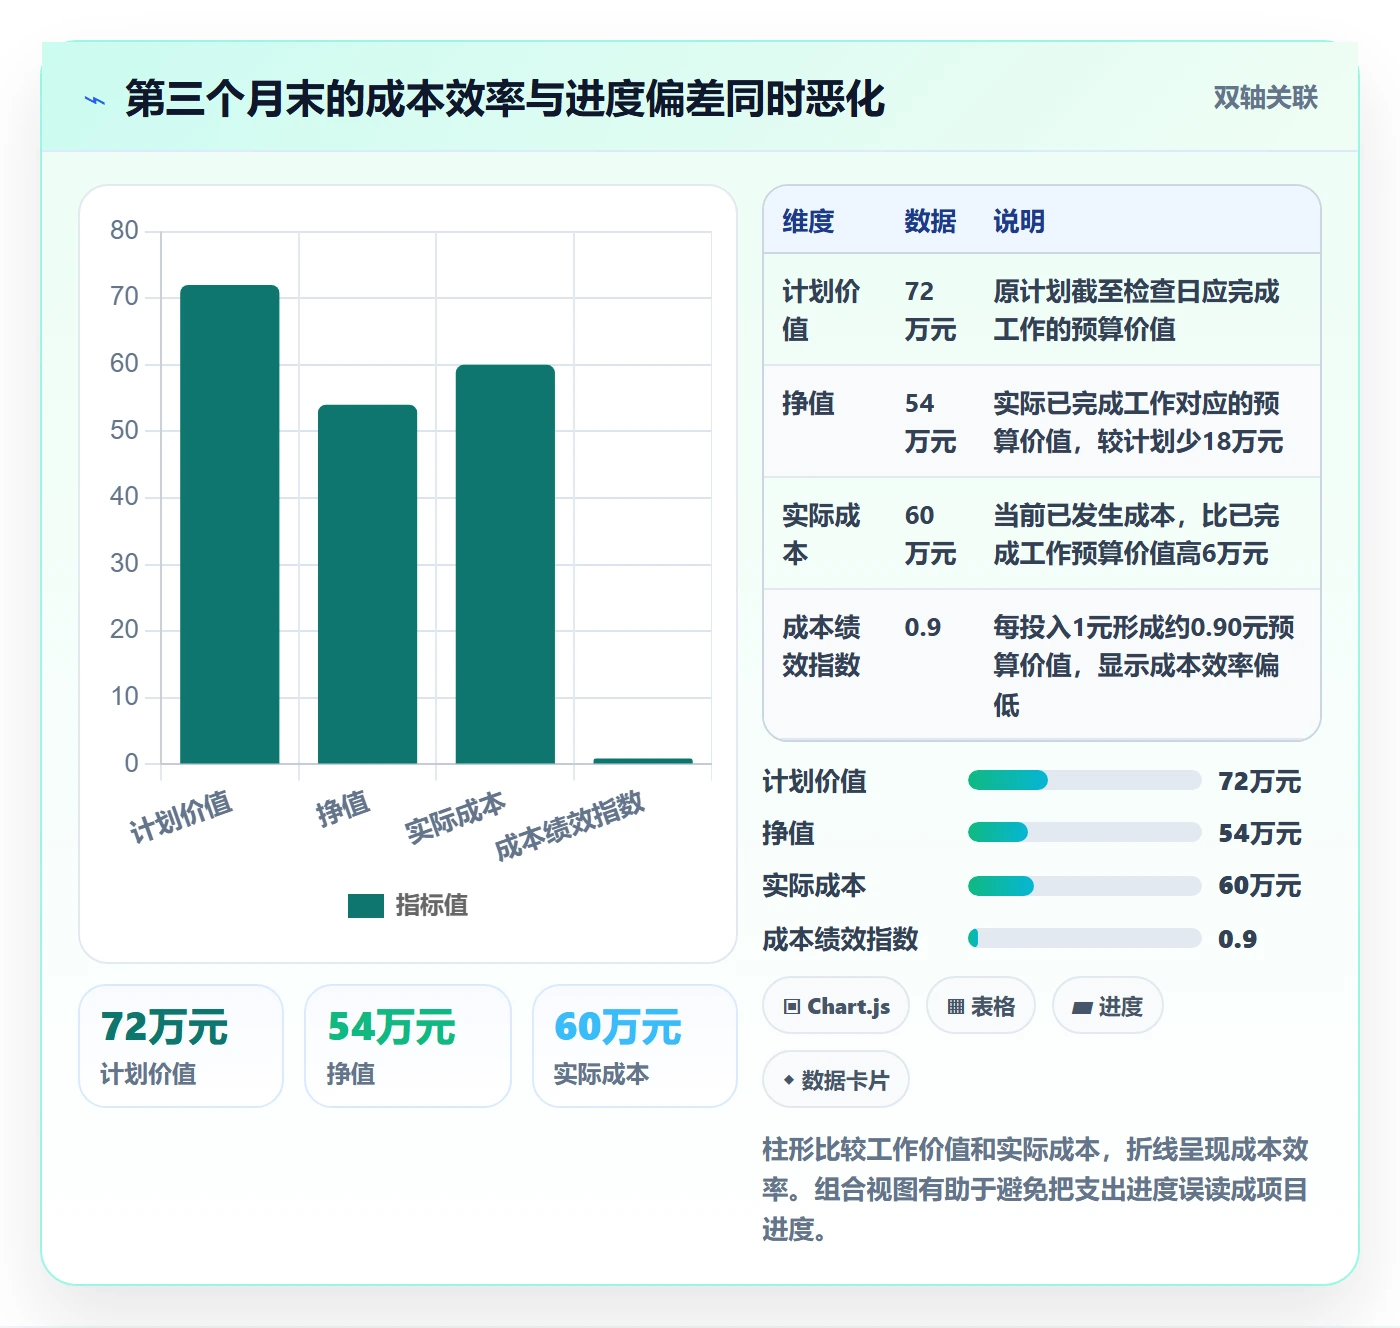Image resolution: width=1400 pixels, height=1328 pixels.
Task: Click the 0.9 progress value label
Action: (x=1238, y=939)
